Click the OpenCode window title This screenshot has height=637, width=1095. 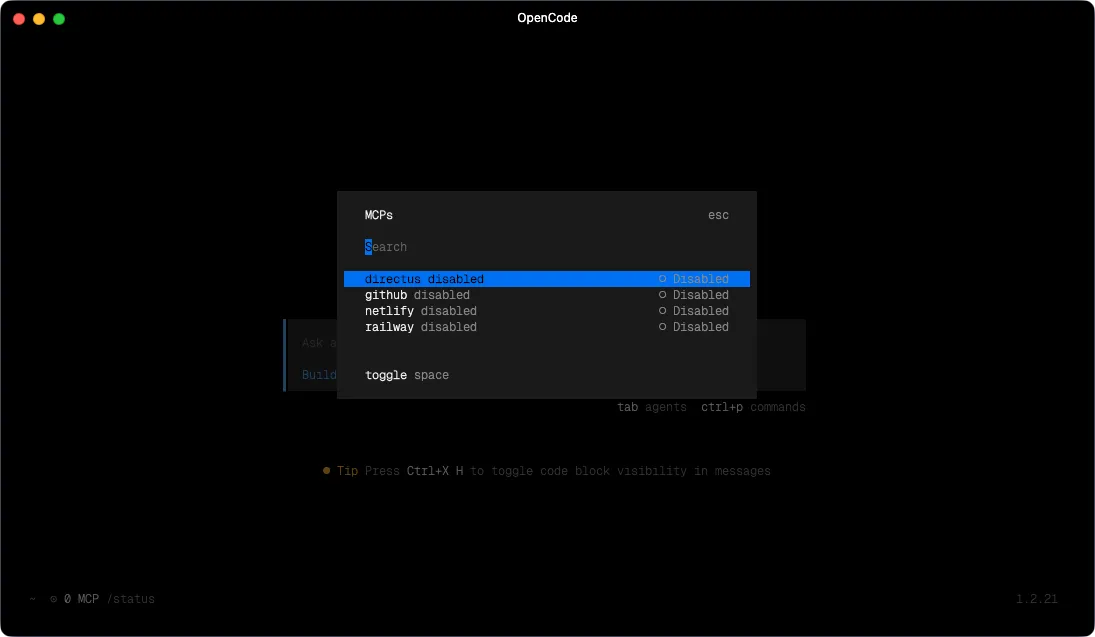click(547, 17)
